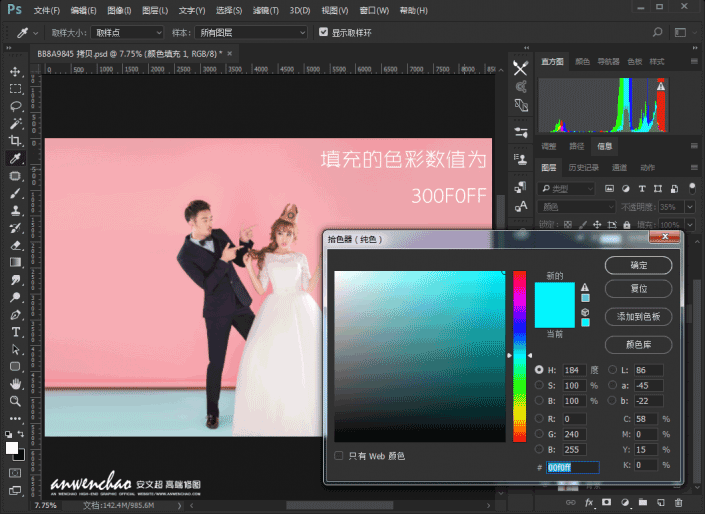Select the Move tool
The width and height of the screenshot is (705, 514).
(x=16, y=72)
